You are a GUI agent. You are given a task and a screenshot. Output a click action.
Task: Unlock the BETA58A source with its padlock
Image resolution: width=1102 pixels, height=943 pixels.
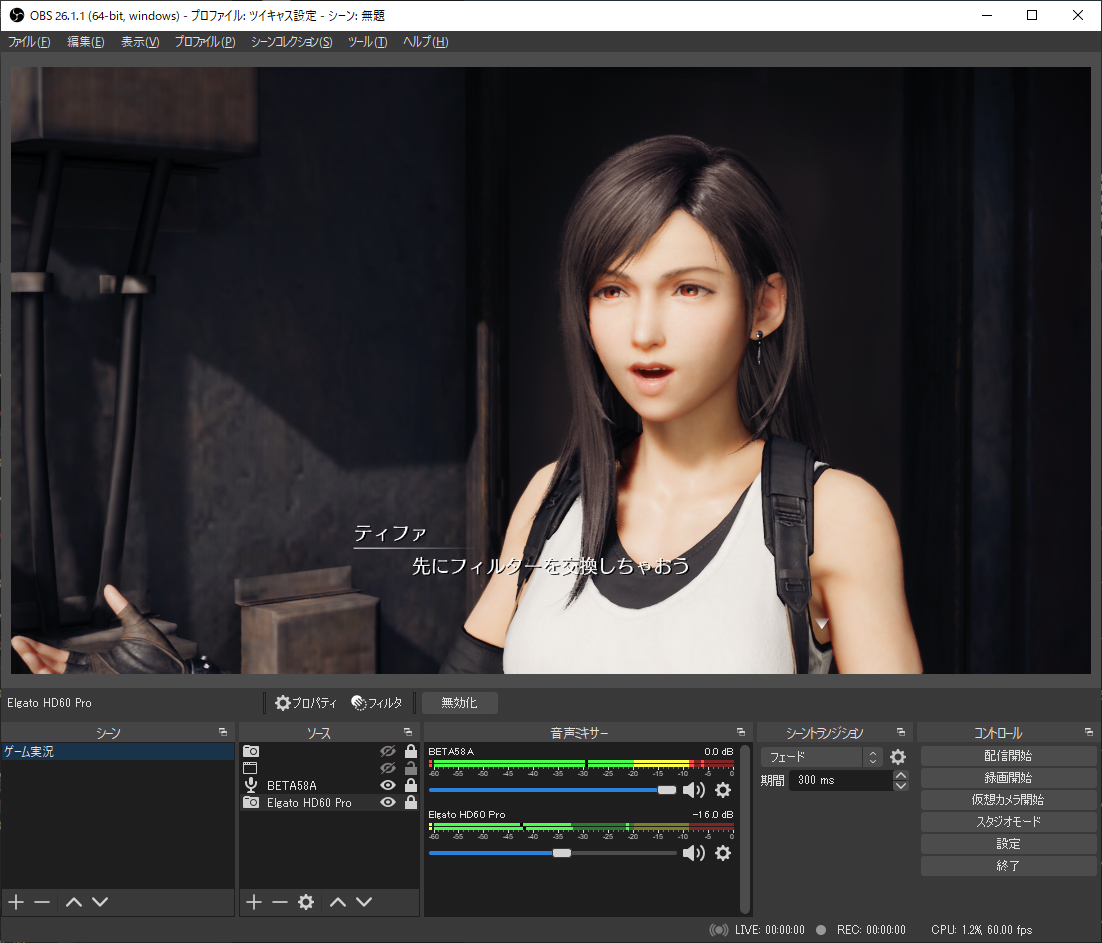pos(411,785)
